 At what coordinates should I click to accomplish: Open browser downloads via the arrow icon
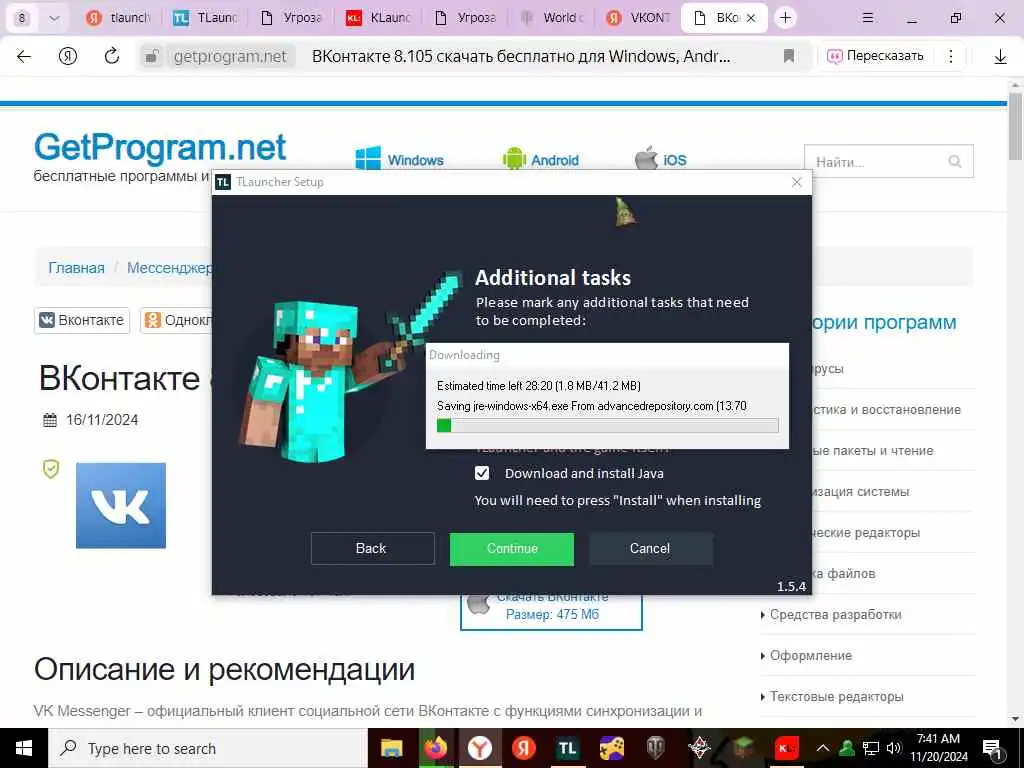click(1000, 57)
